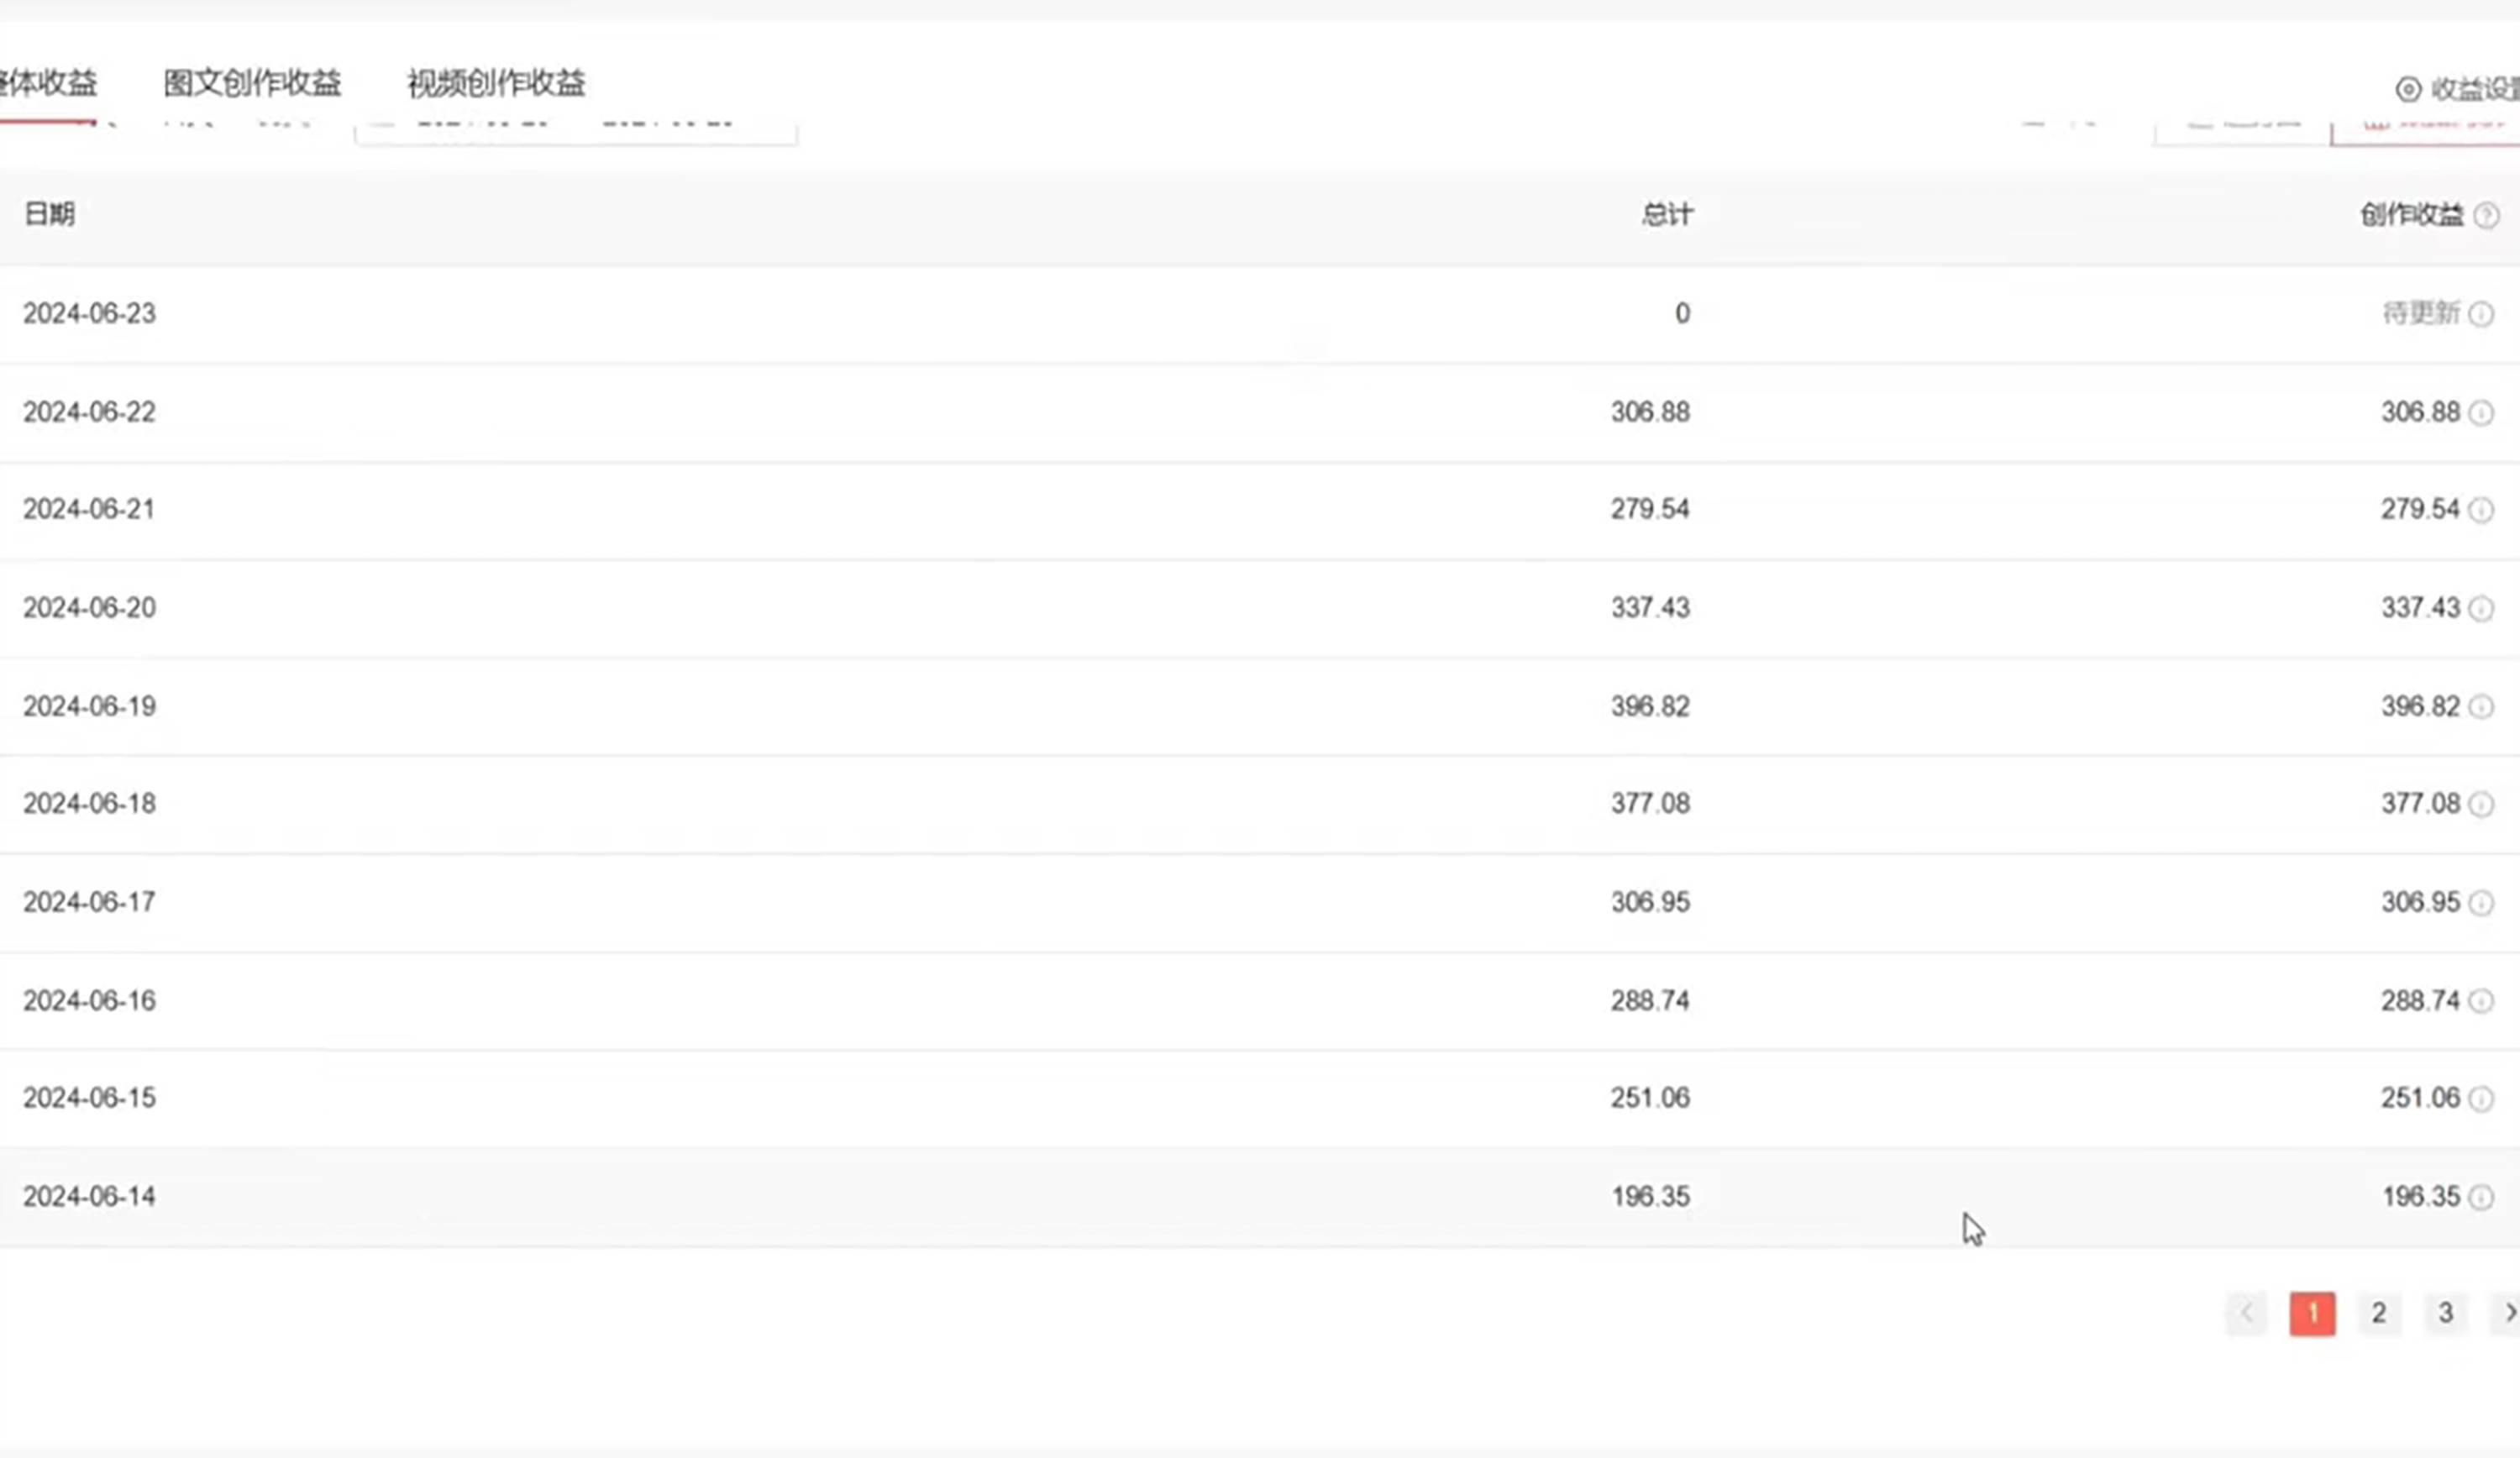Click info icon in 2024-06-20 row
The height and width of the screenshot is (1458, 2520).
tap(2481, 609)
